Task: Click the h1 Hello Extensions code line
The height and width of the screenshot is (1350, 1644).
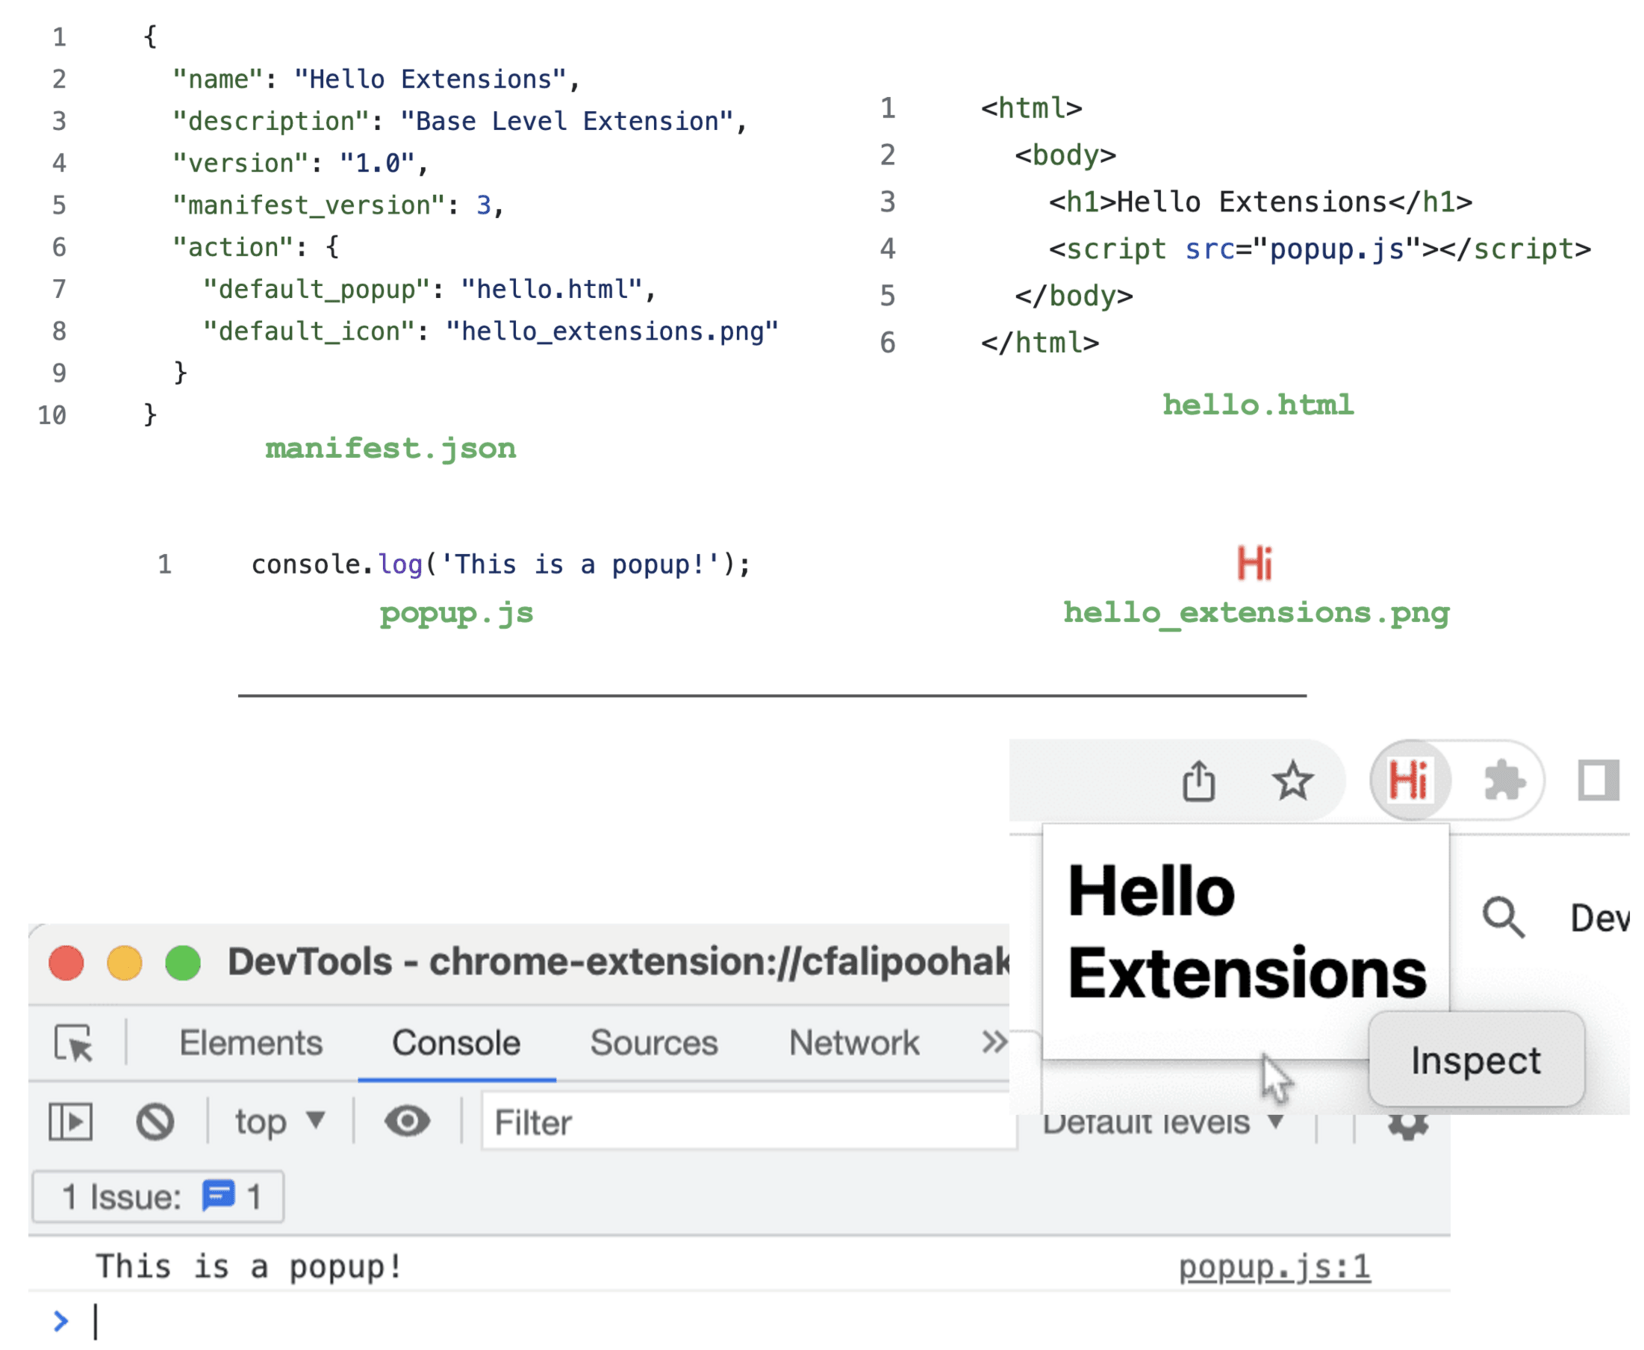Action: coord(1260,202)
